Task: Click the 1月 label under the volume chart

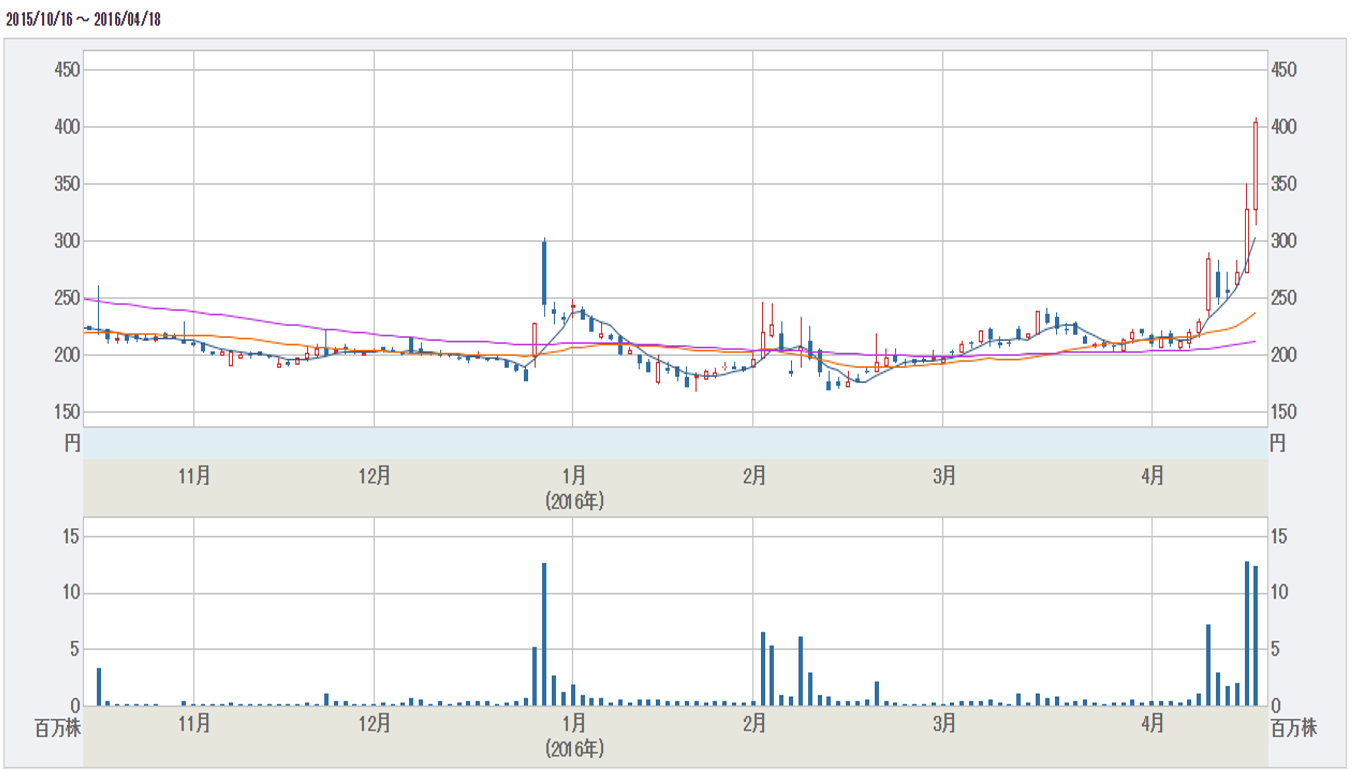Action: [x=574, y=723]
